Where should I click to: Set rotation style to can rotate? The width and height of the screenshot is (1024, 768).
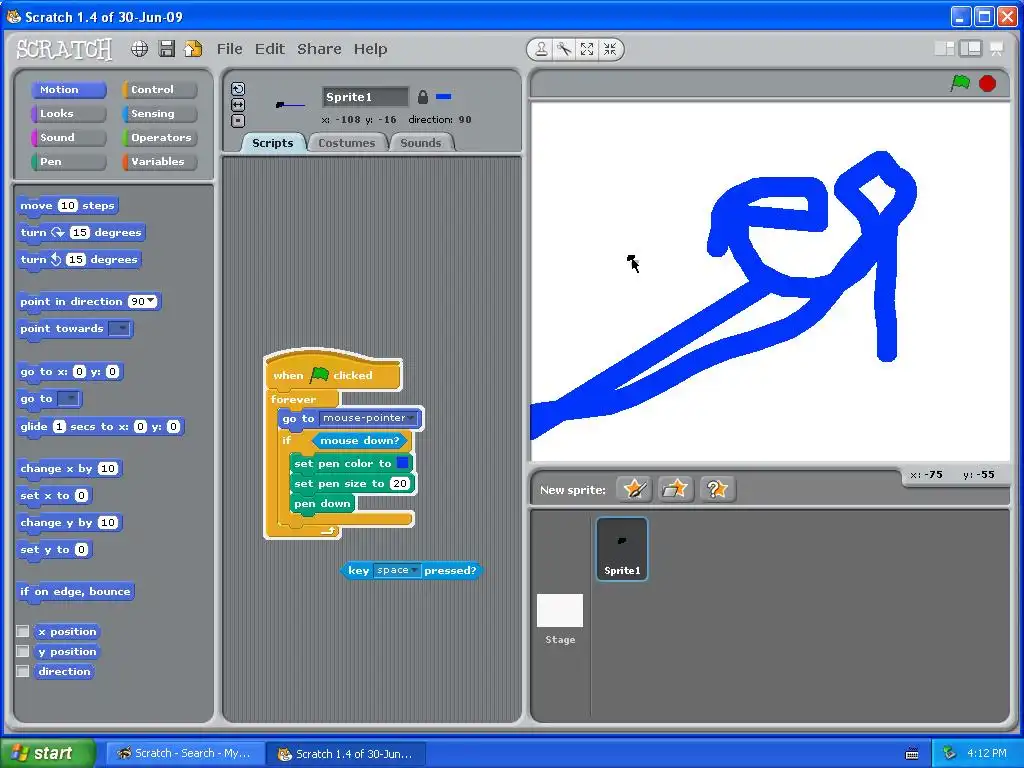238,89
